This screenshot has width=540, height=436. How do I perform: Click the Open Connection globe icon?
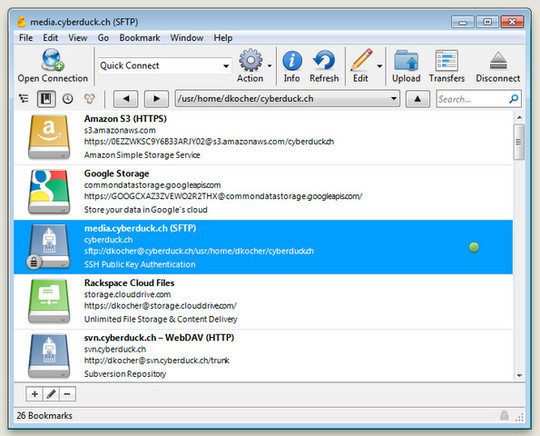point(53,60)
